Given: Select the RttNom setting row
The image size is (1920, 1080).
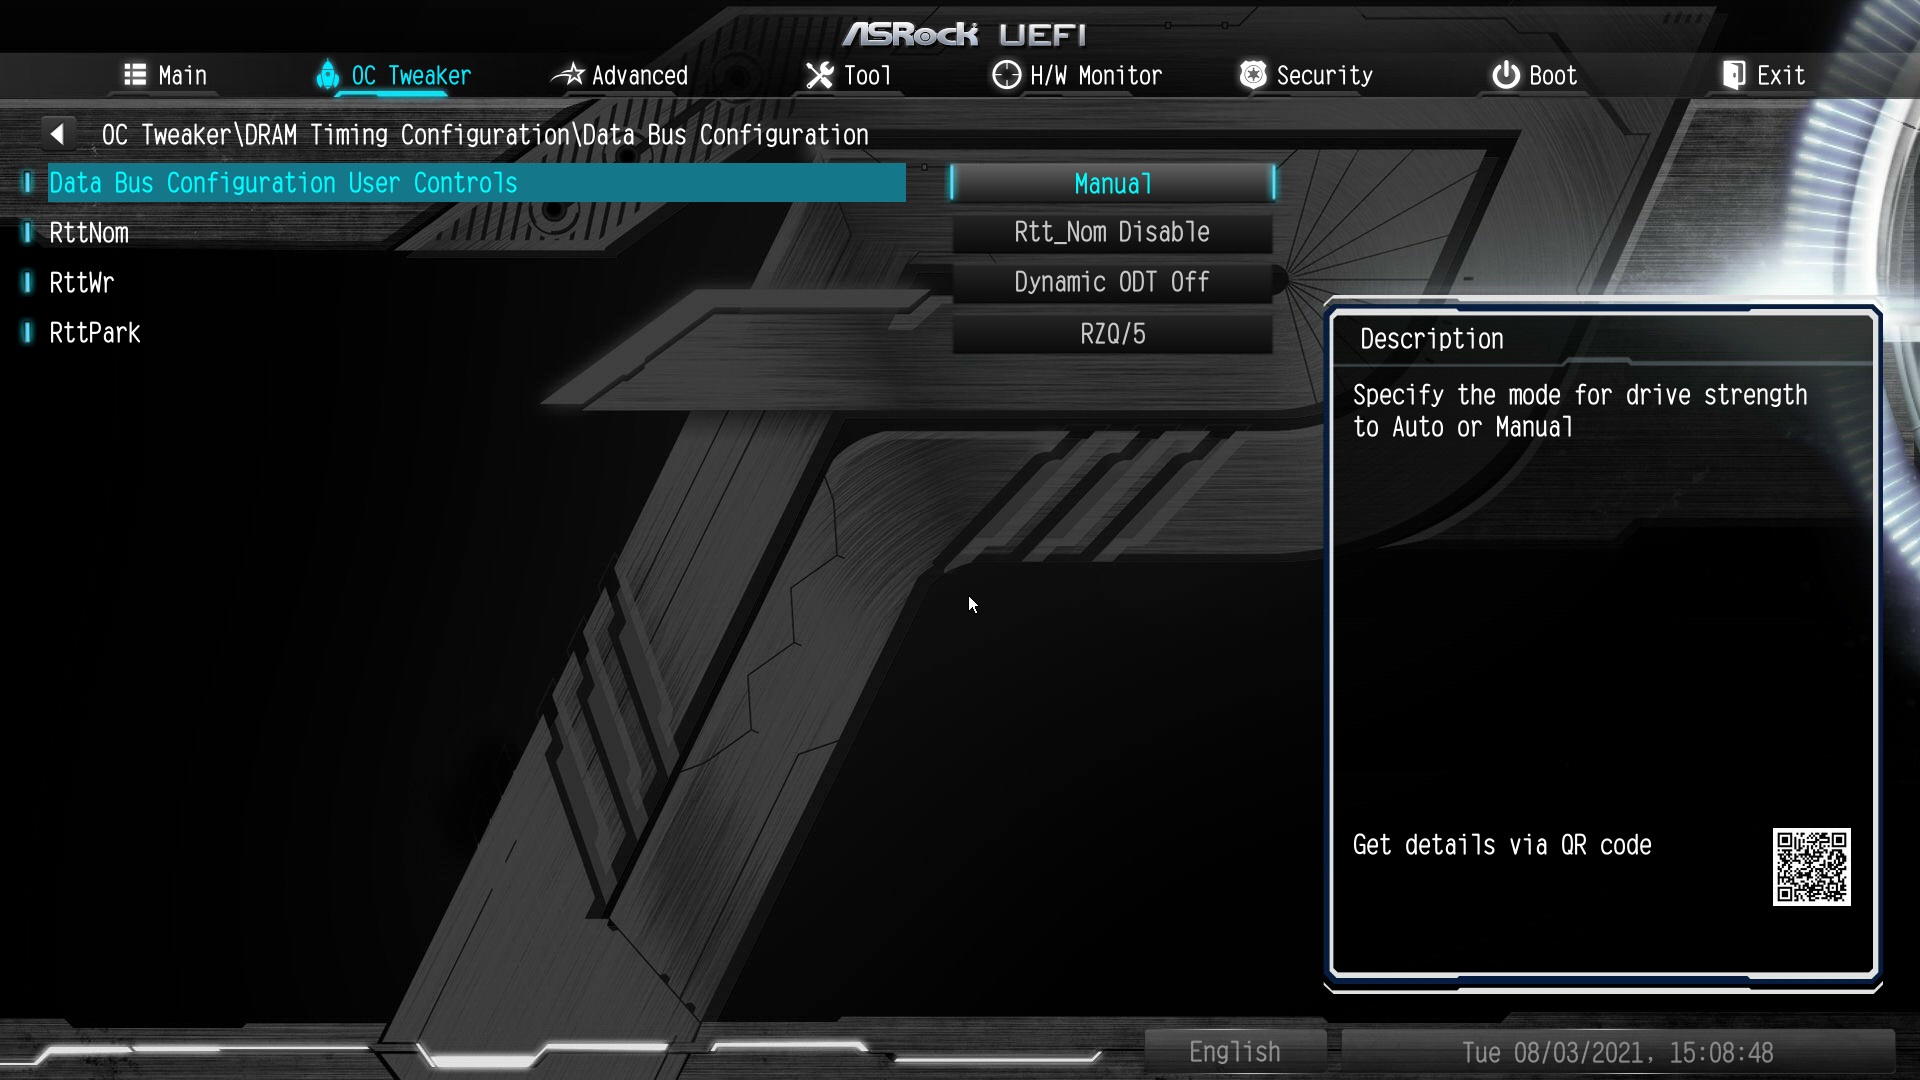Looking at the screenshot, I should (476, 233).
